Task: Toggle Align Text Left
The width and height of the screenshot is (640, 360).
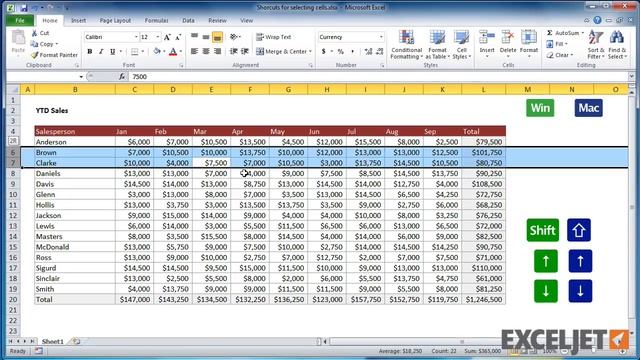Action: coord(194,51)
